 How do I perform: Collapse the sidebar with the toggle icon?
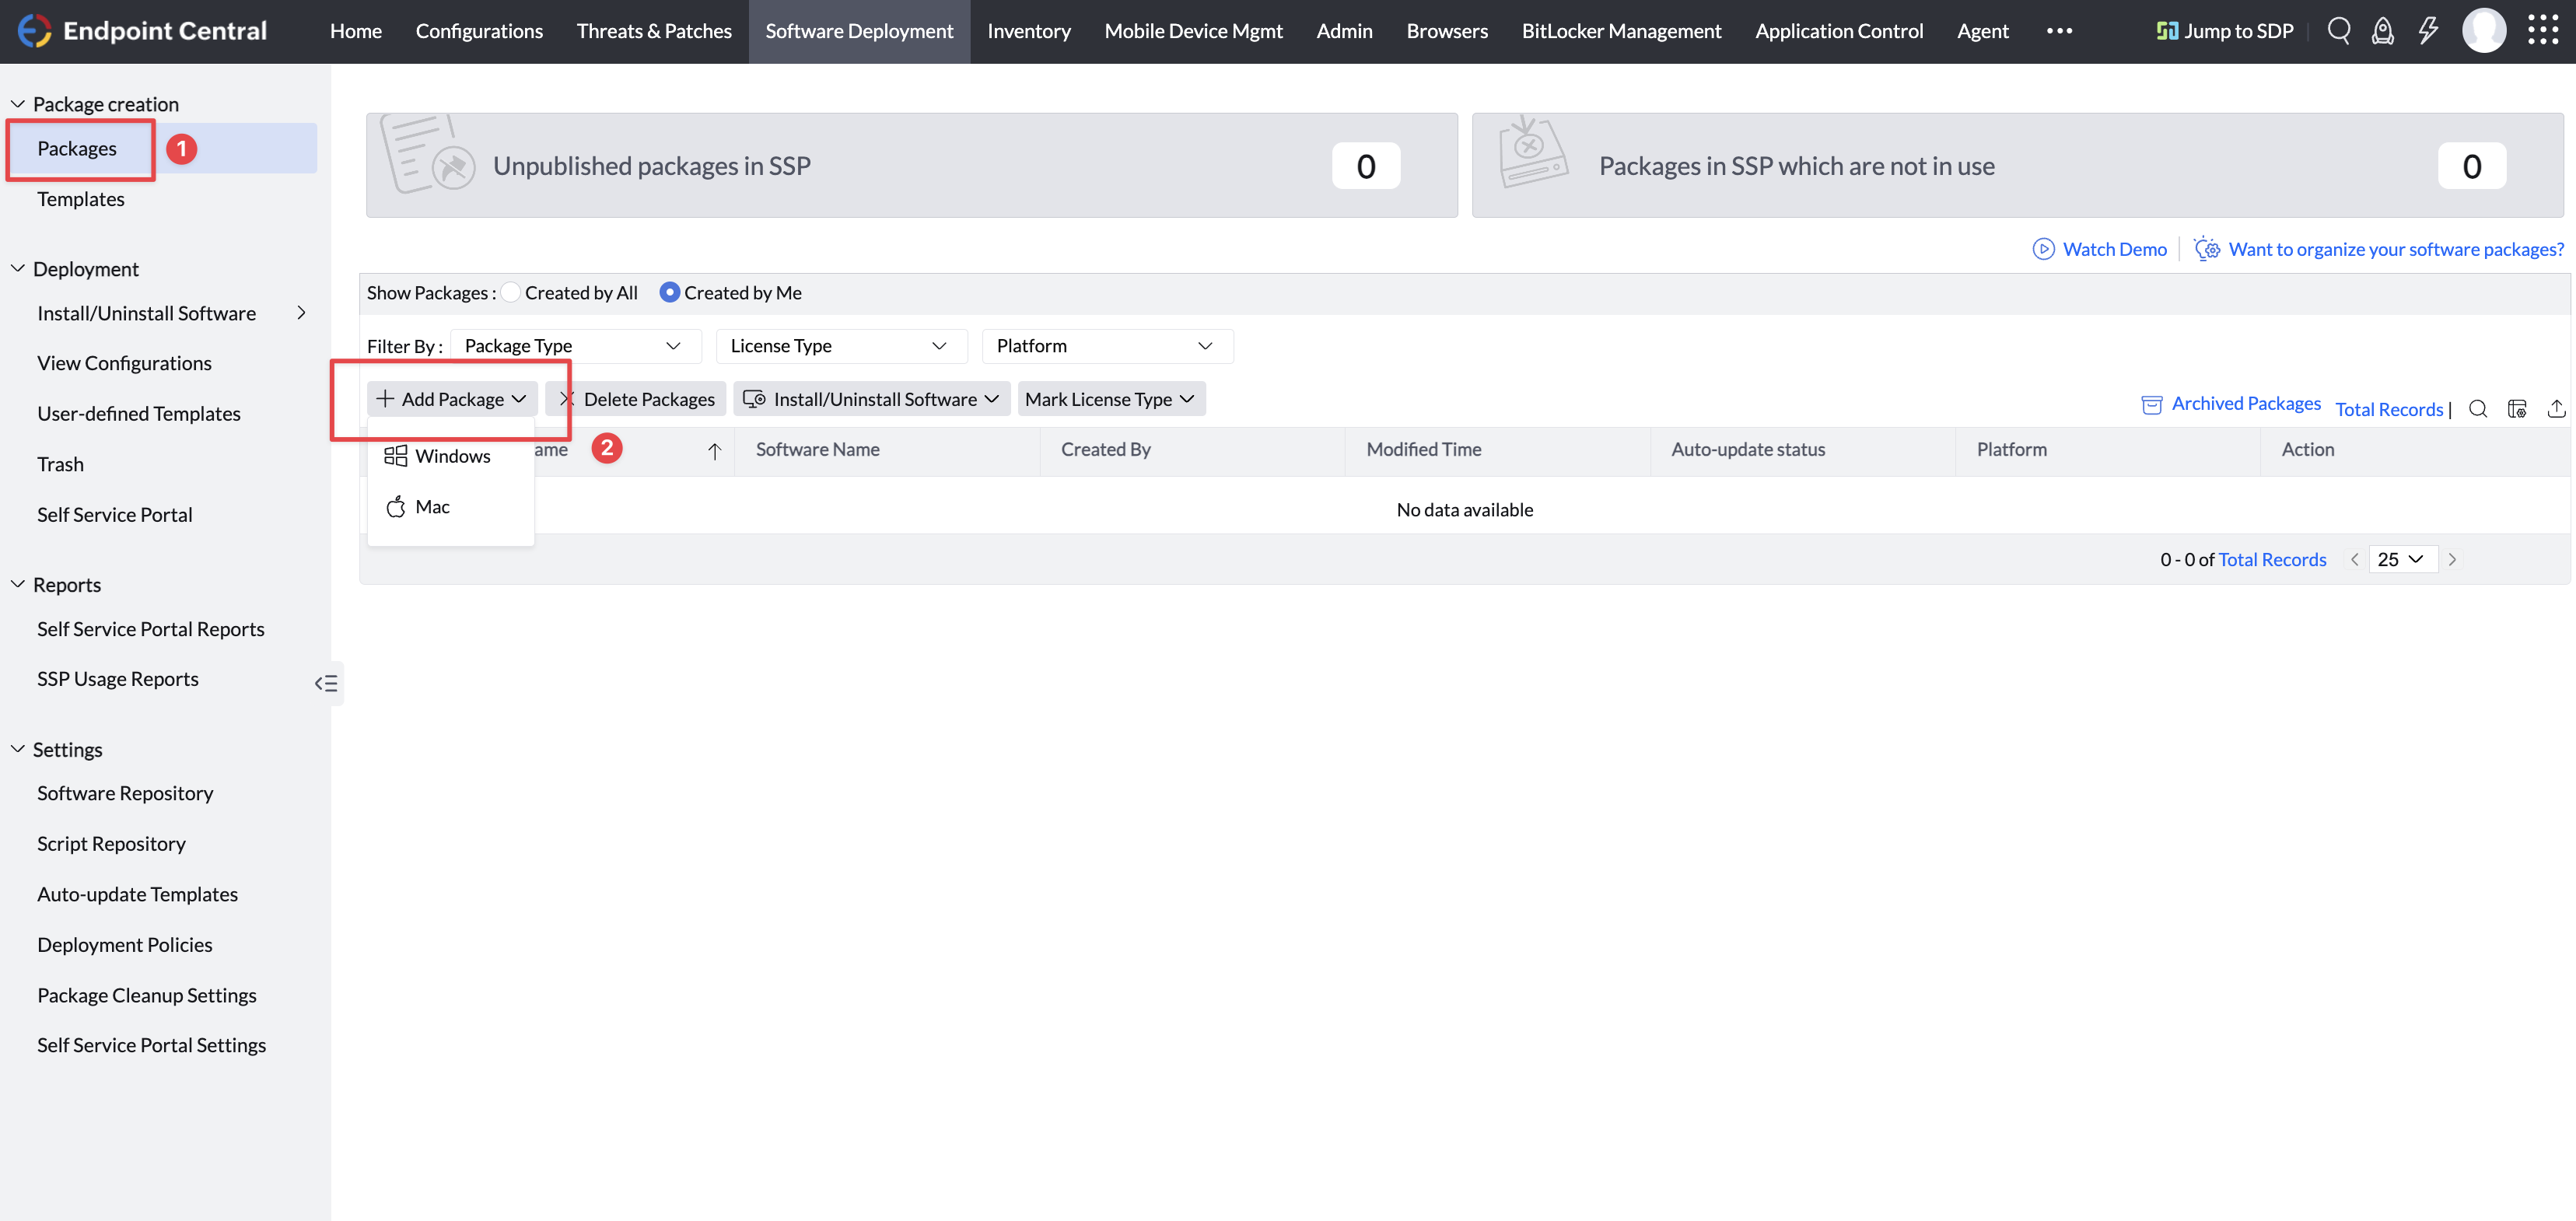pos(326,683)
